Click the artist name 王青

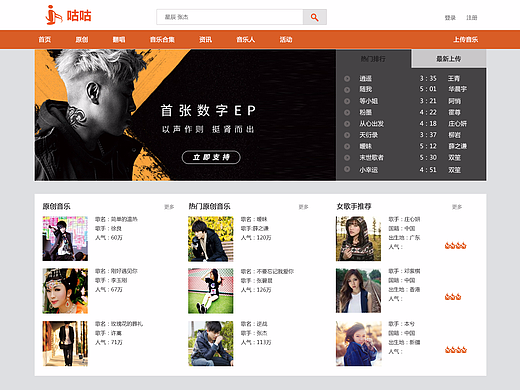pos(454,79)
